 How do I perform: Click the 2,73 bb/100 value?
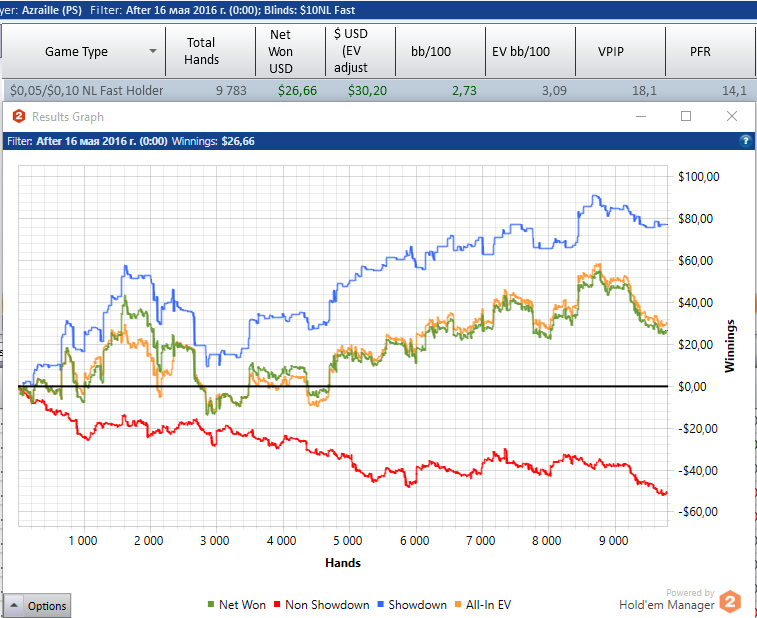tap(464, 91)
